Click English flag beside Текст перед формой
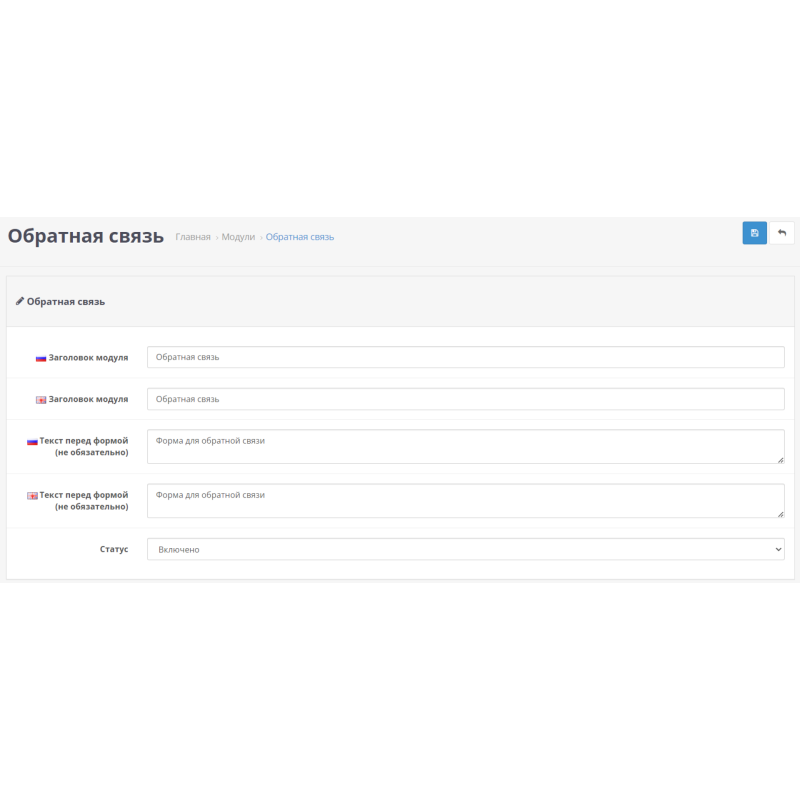The image size is (800, 800). click(32, 495)
